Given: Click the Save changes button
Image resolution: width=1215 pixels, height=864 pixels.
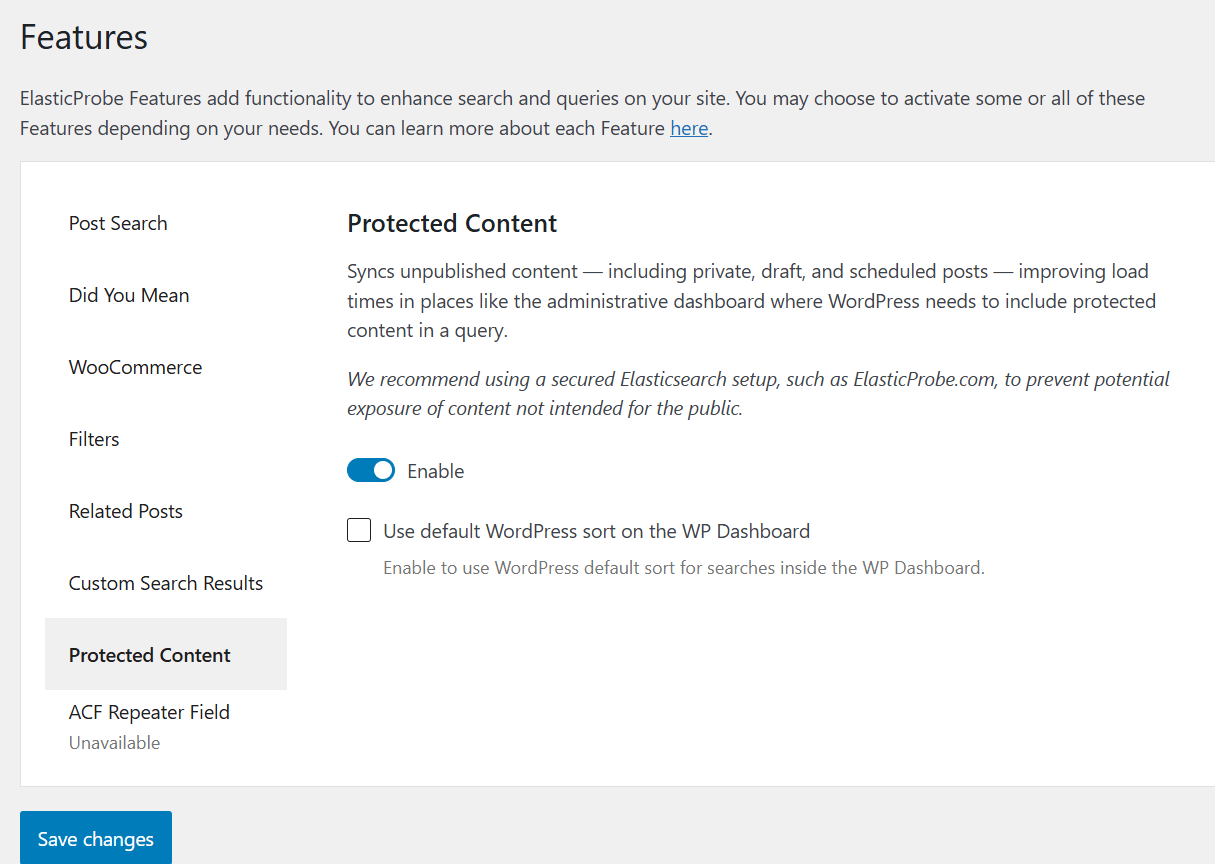Looking at the screenshot, I should click(x=95, y=839).
